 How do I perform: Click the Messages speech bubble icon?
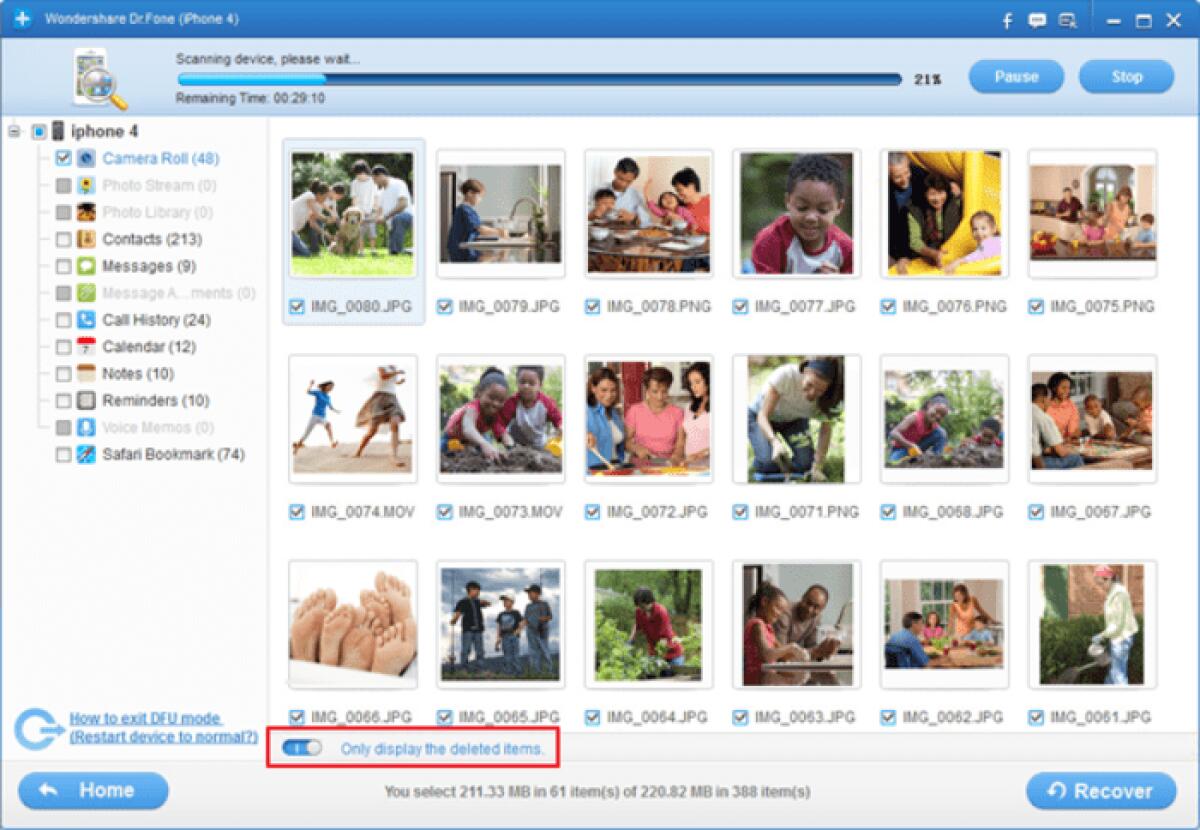tap(88, 266)
